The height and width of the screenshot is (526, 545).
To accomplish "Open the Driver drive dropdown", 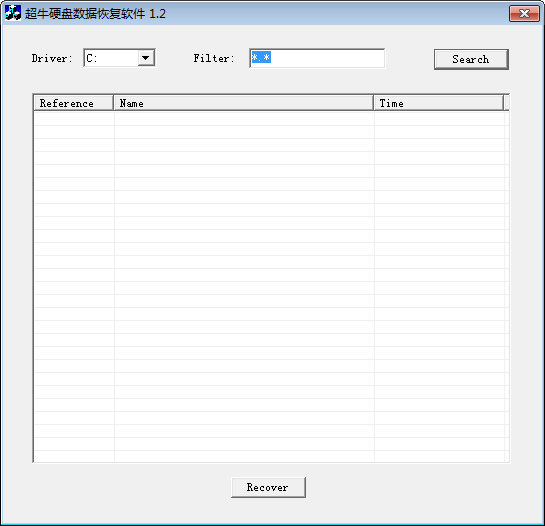I will coord(146,58).
